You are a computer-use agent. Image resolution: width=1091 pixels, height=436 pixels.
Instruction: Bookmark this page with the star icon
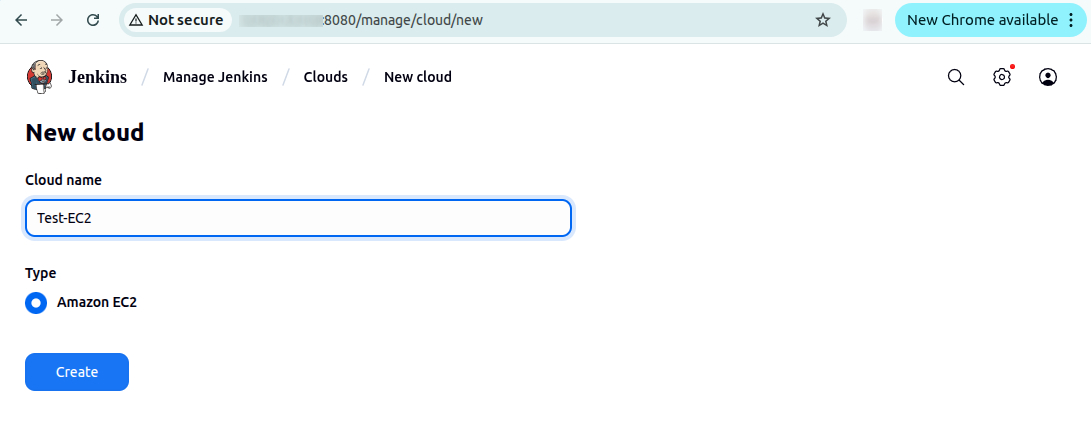(823, 20)
